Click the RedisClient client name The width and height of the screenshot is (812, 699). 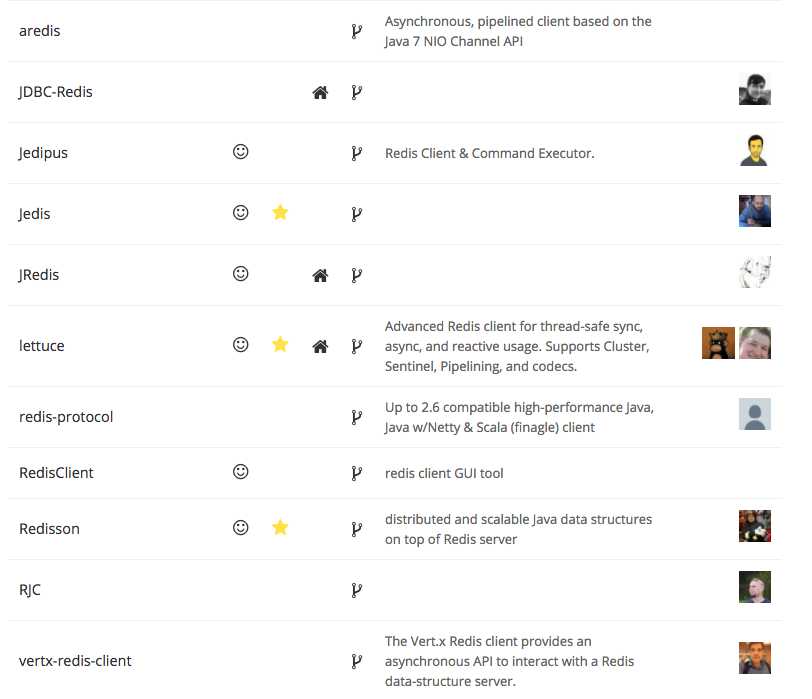pos(56,473)
